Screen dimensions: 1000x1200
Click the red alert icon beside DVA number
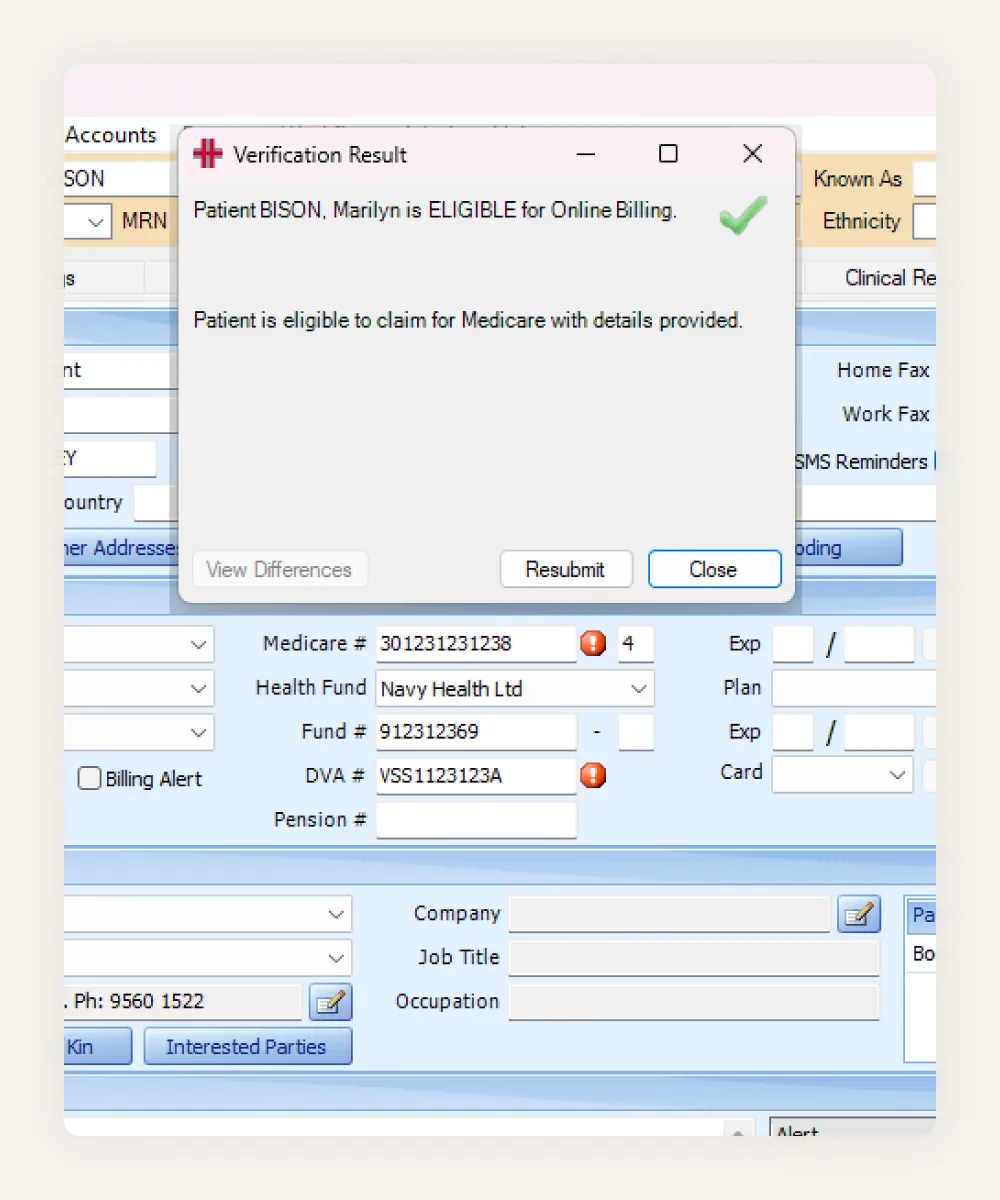coord(593,775)
